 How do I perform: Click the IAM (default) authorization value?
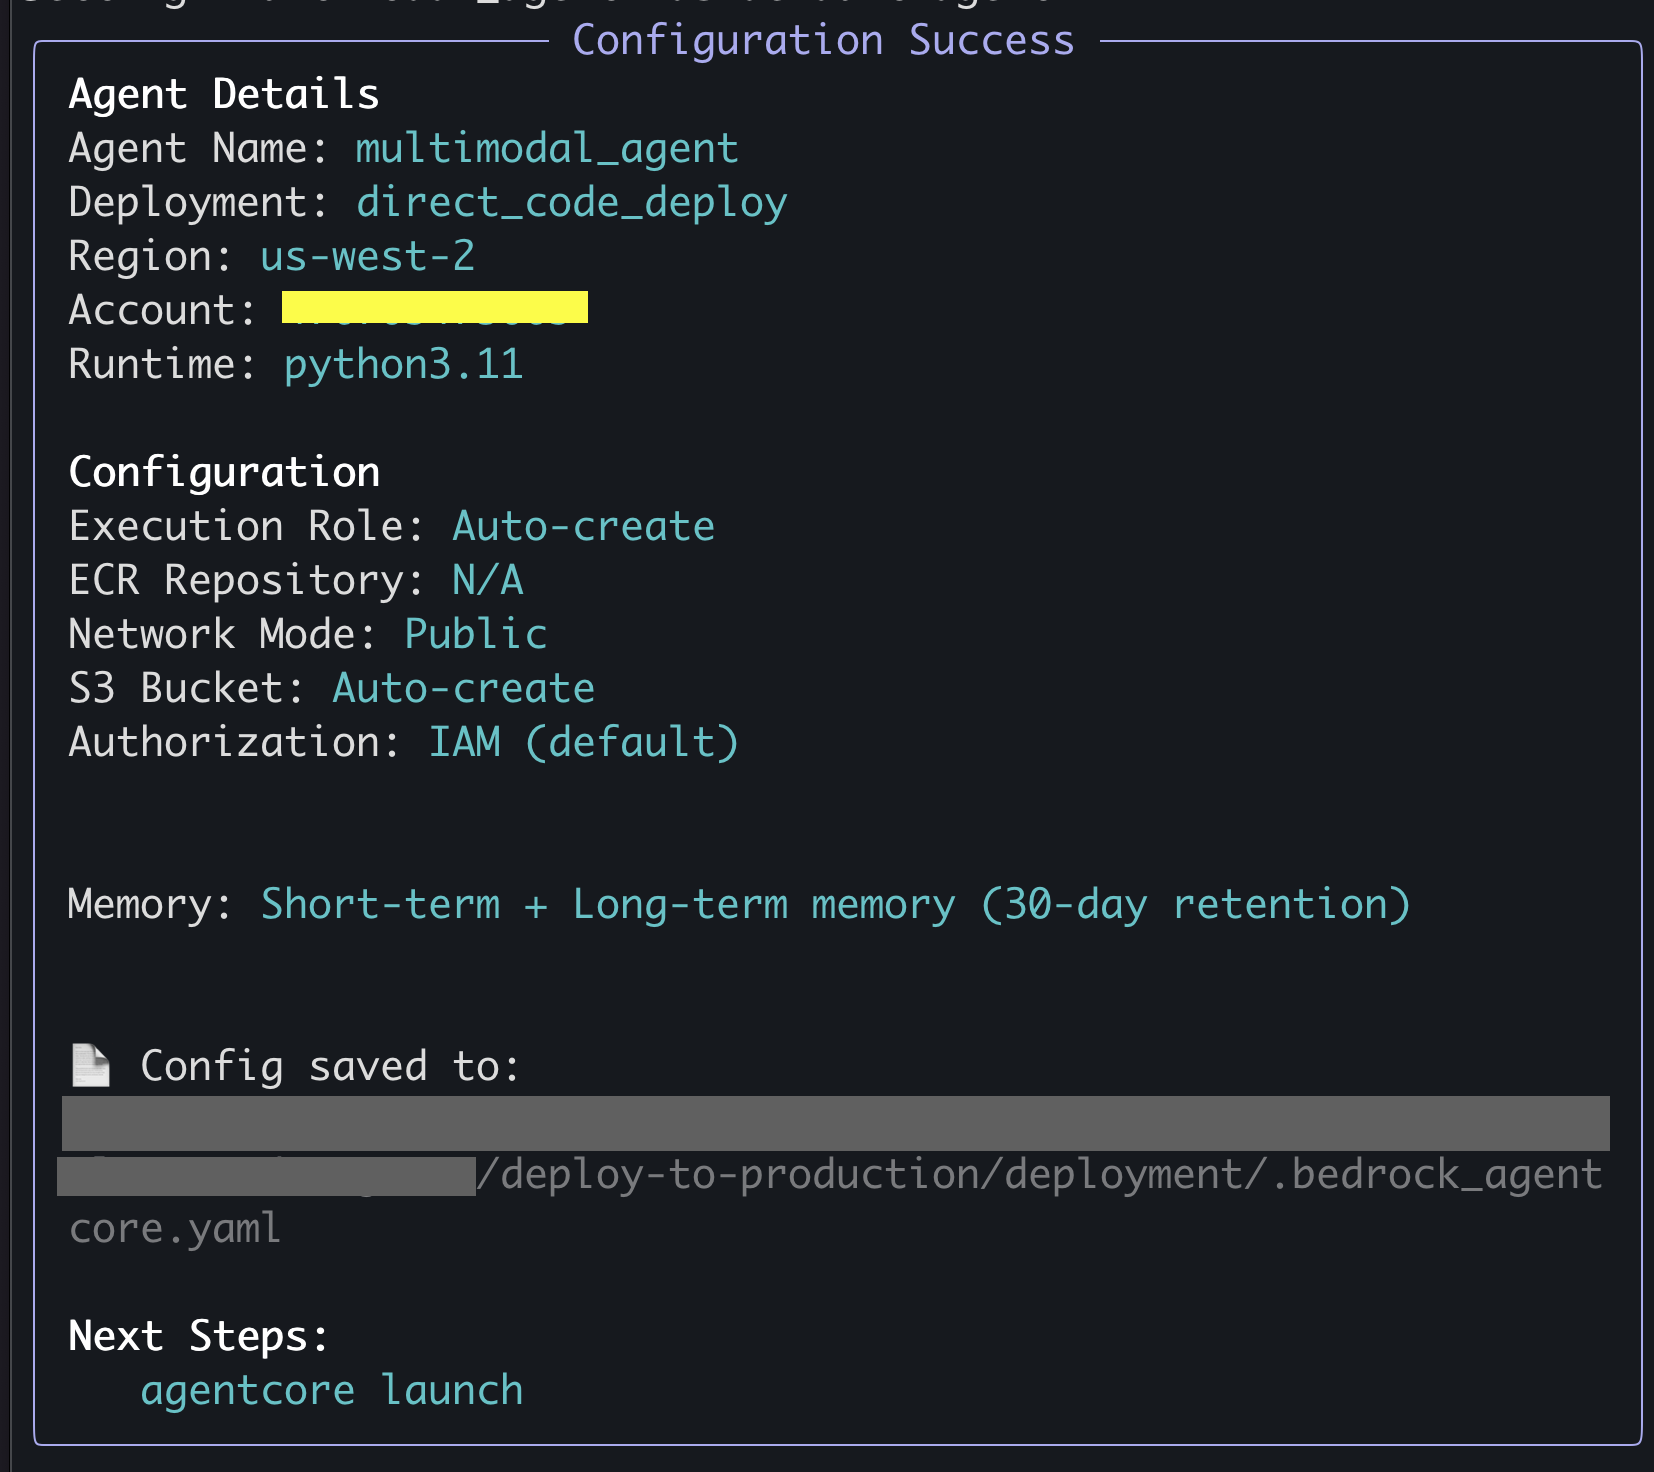coord(583,742)
